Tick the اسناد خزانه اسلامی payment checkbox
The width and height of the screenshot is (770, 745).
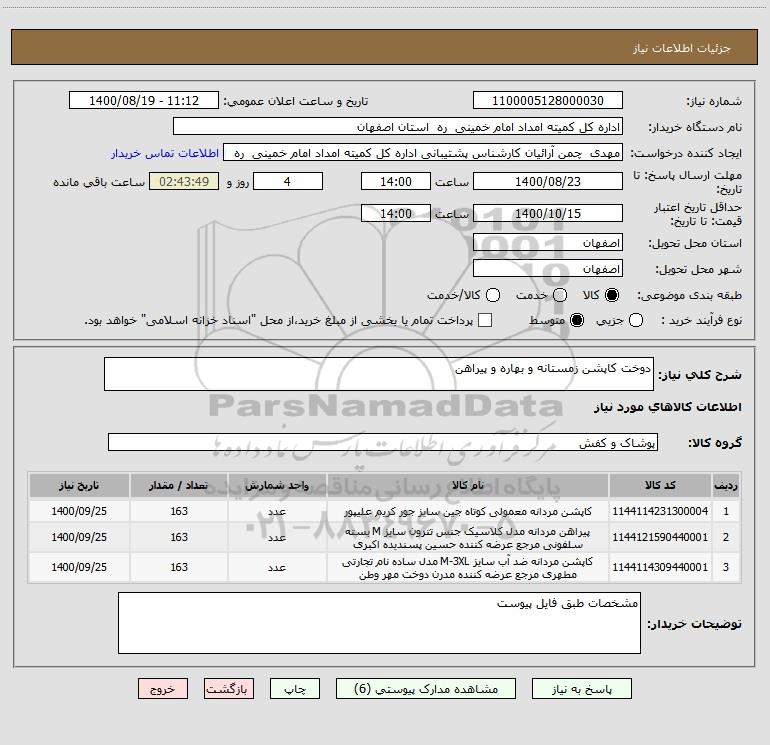click(x=485, y=320)
